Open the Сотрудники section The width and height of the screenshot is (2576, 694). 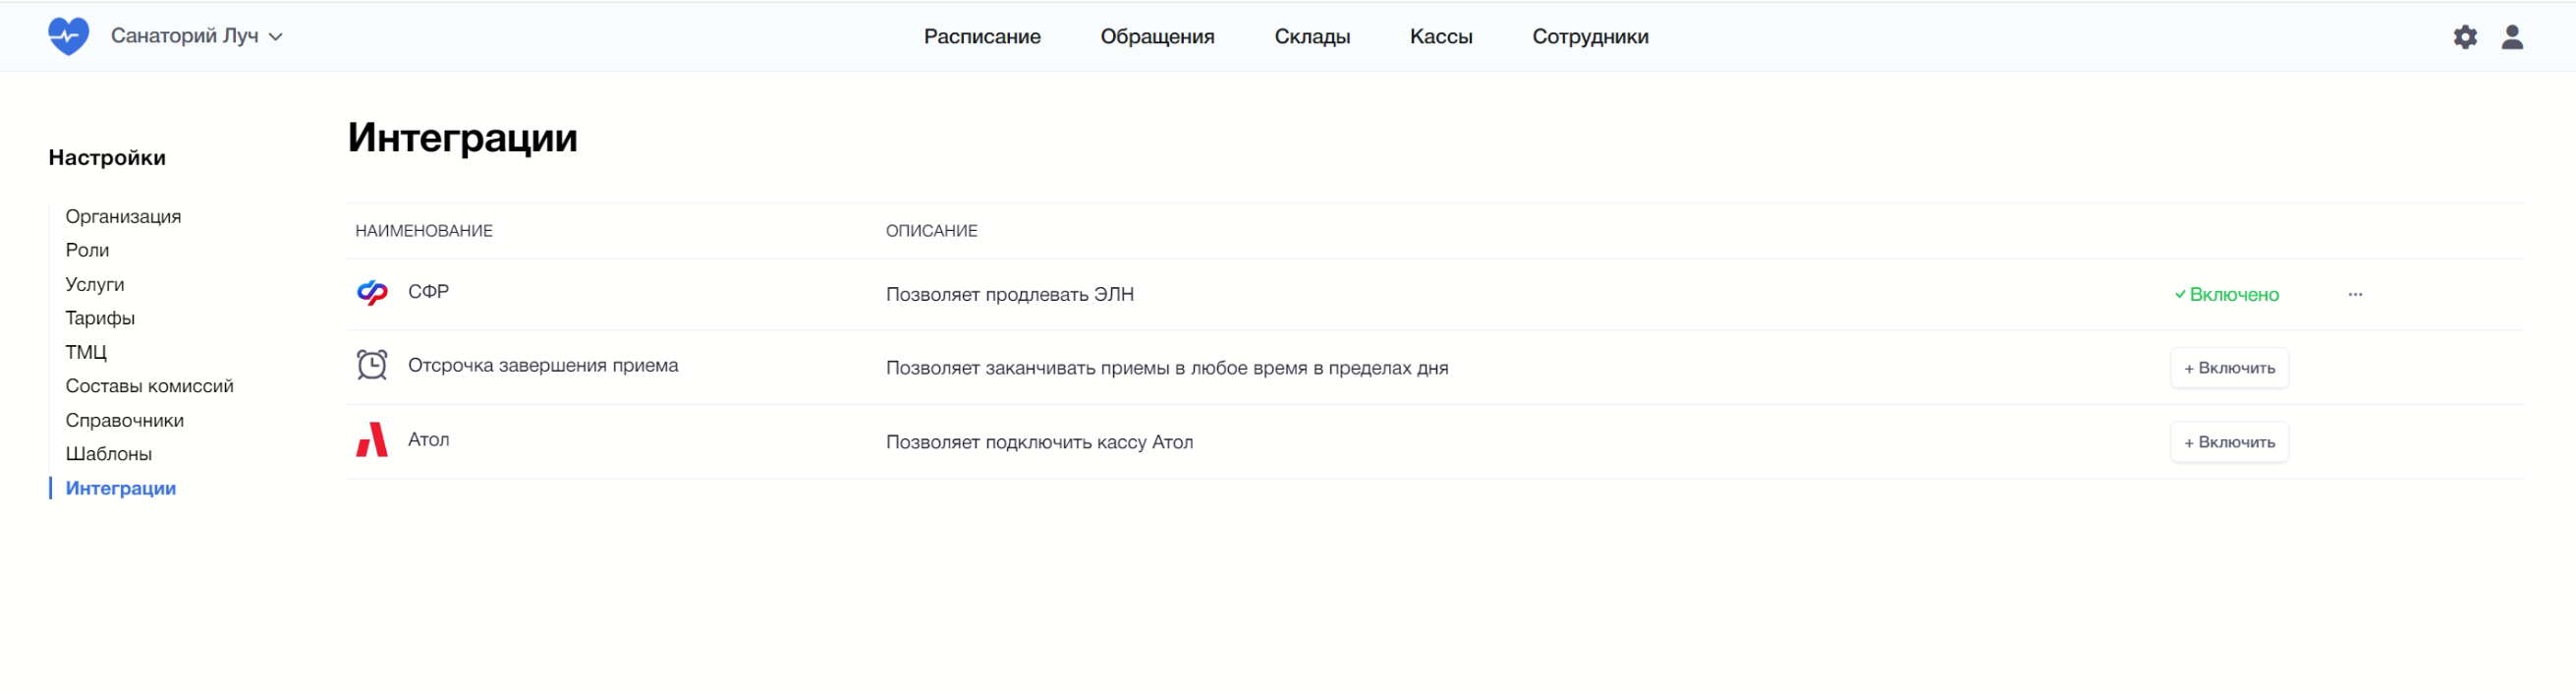(1589, 37)
